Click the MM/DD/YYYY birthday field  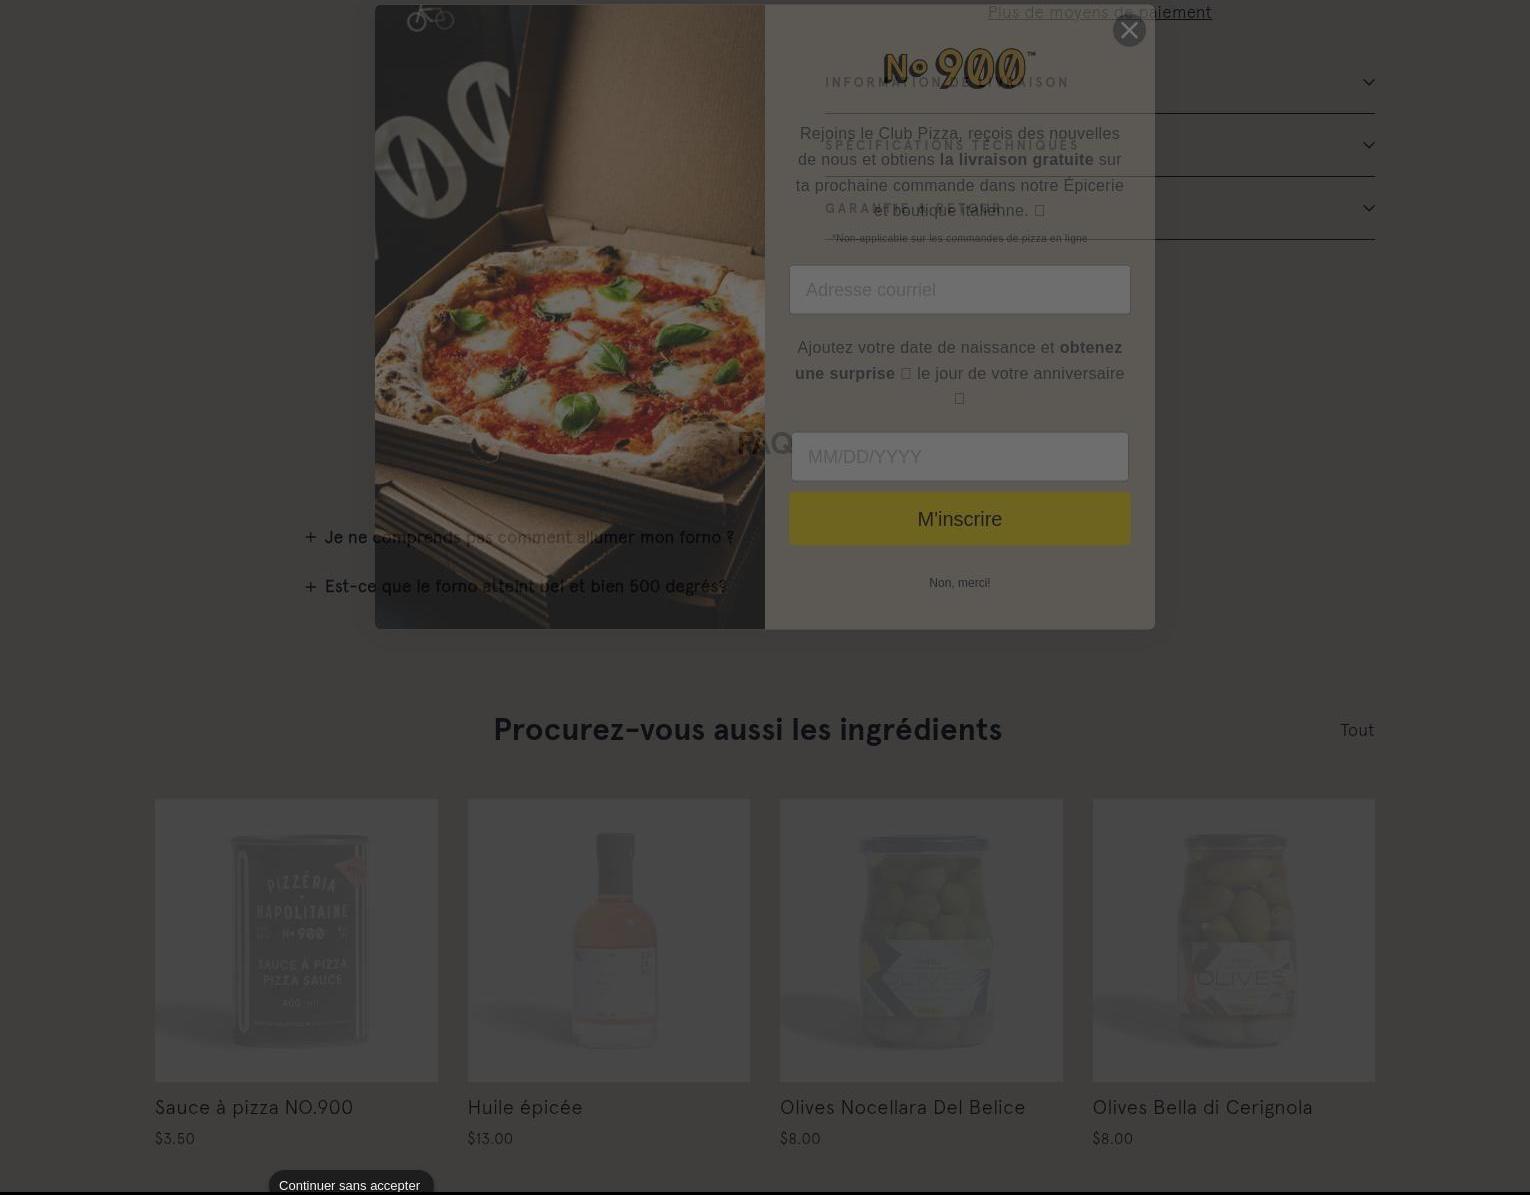(x=960, y=457)
